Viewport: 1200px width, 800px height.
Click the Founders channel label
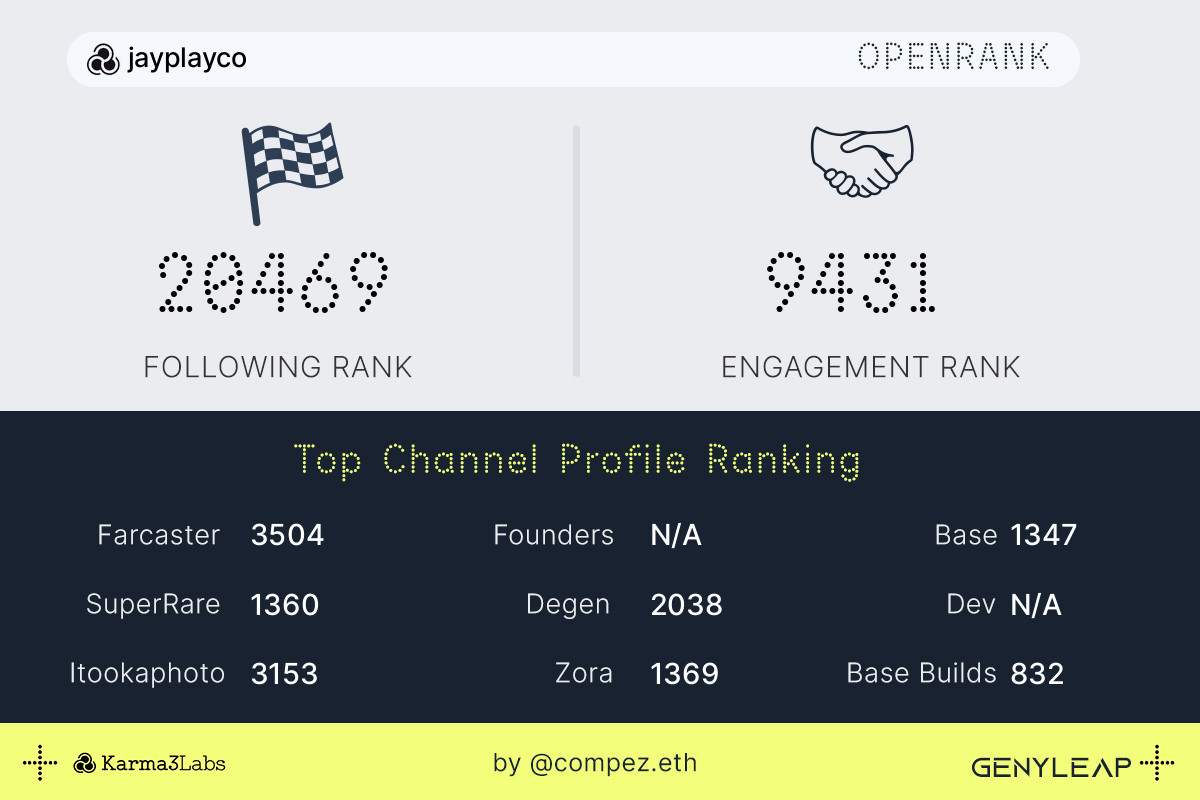[554, 535]
